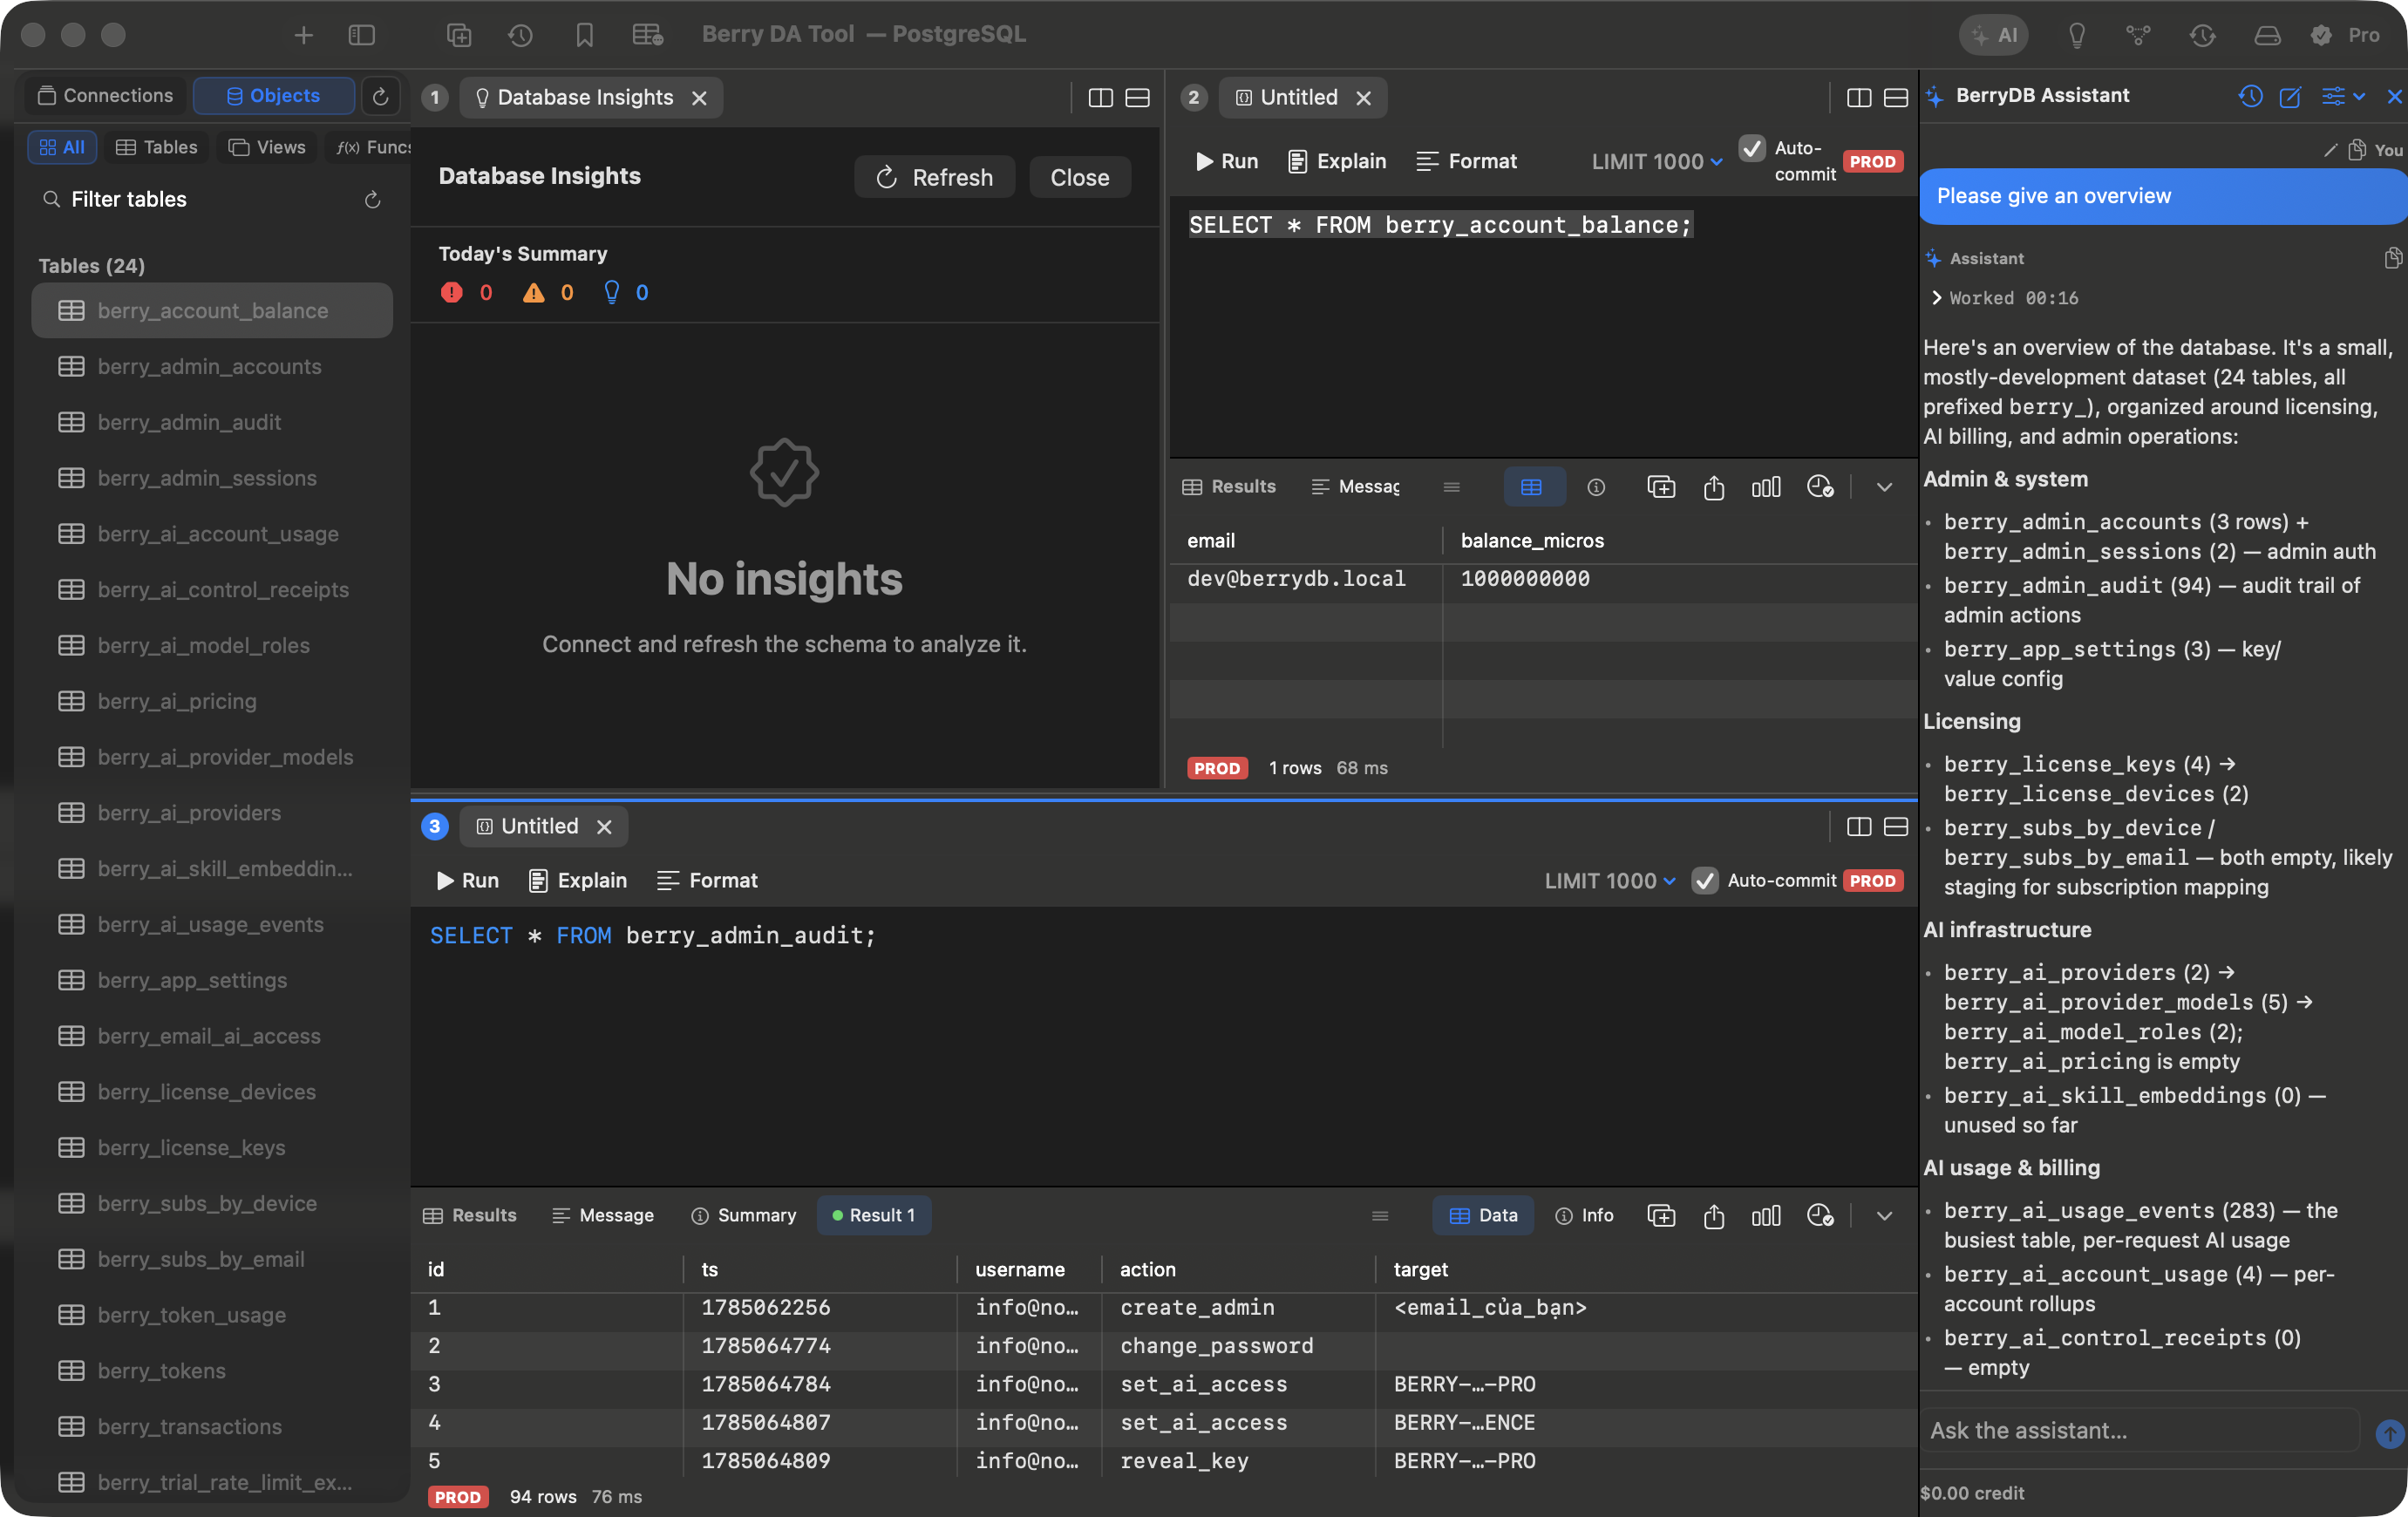Run the berry_admin_audit query in pane 3
This screenshot has height=1517, width=2408.
[x=468, y=880]
